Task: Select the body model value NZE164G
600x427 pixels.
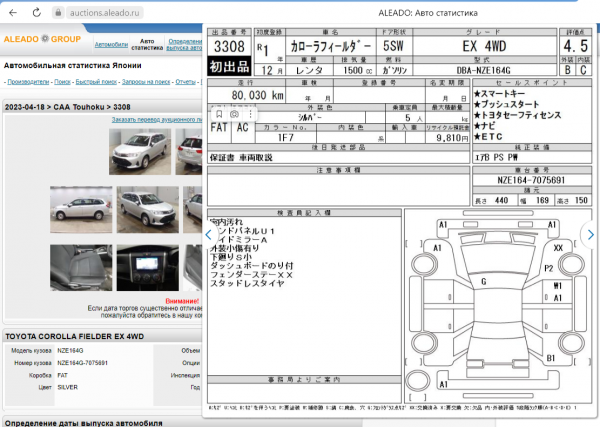Action: coord(70,350)
